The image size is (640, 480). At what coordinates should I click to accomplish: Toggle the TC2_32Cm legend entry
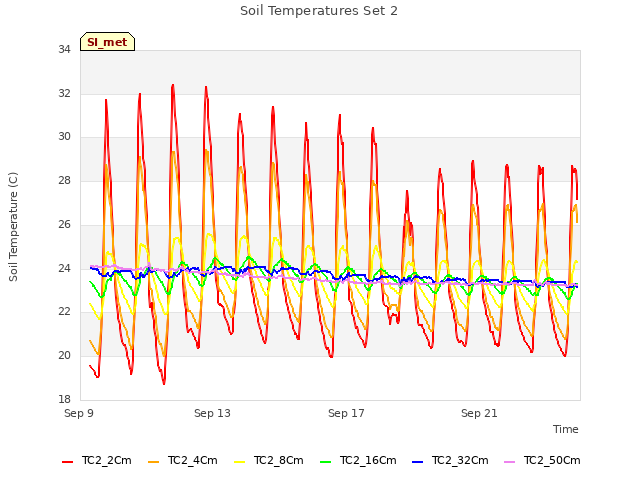450,460
